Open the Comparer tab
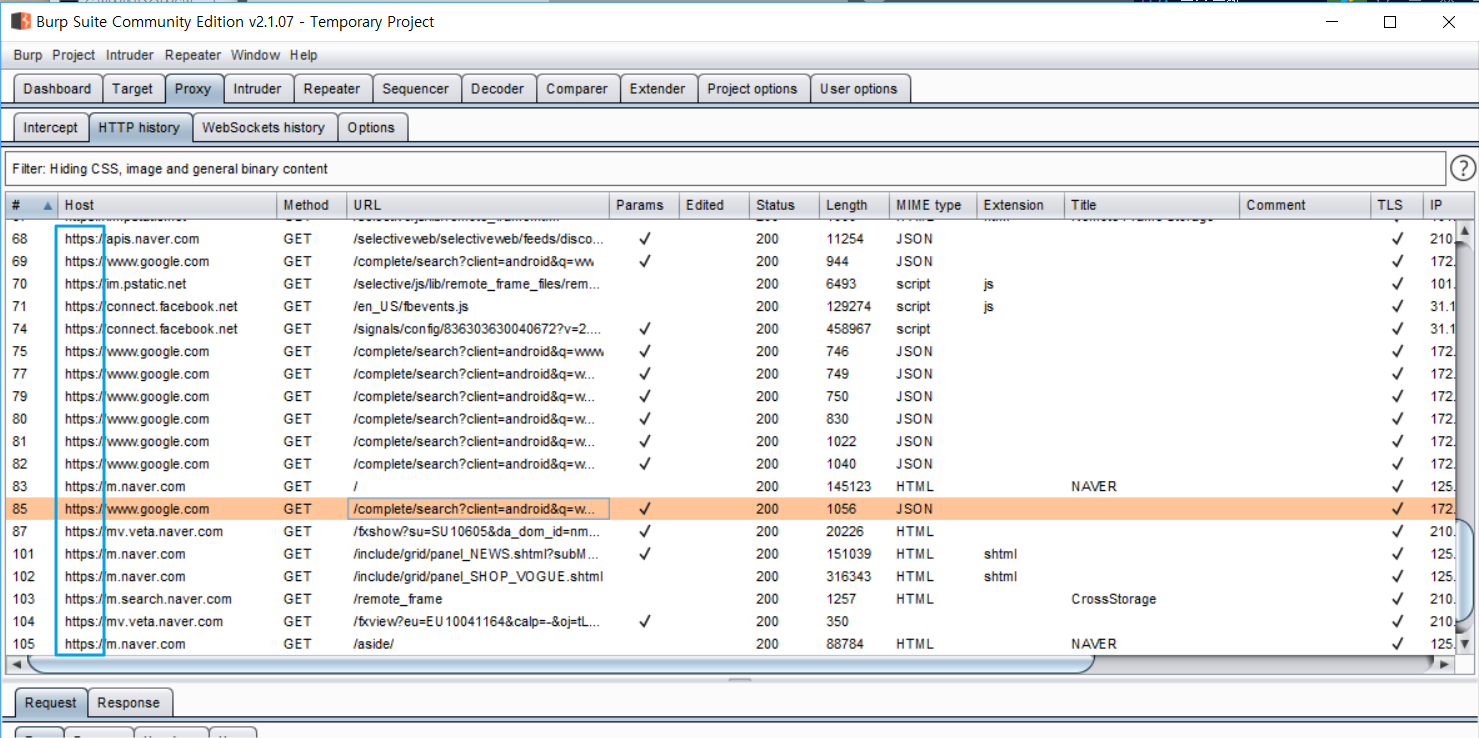Image resolution: width=1479 pixels, height=738 pixels. point(577,88)
